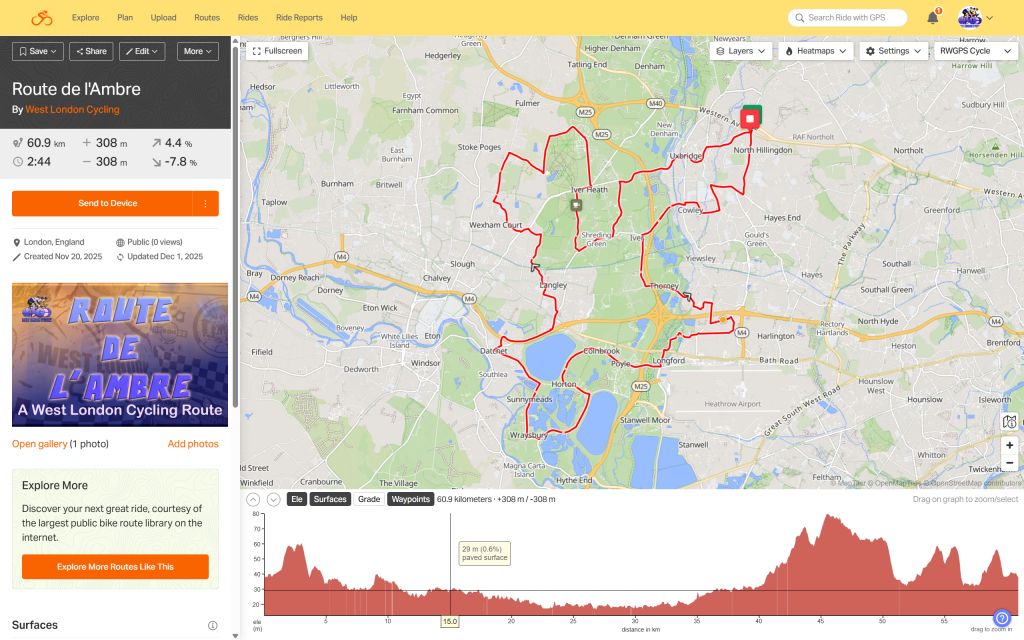This screenshot has height=640, width=1024.
Task: Click the help question mark icon
Action: click(1002, 618)
